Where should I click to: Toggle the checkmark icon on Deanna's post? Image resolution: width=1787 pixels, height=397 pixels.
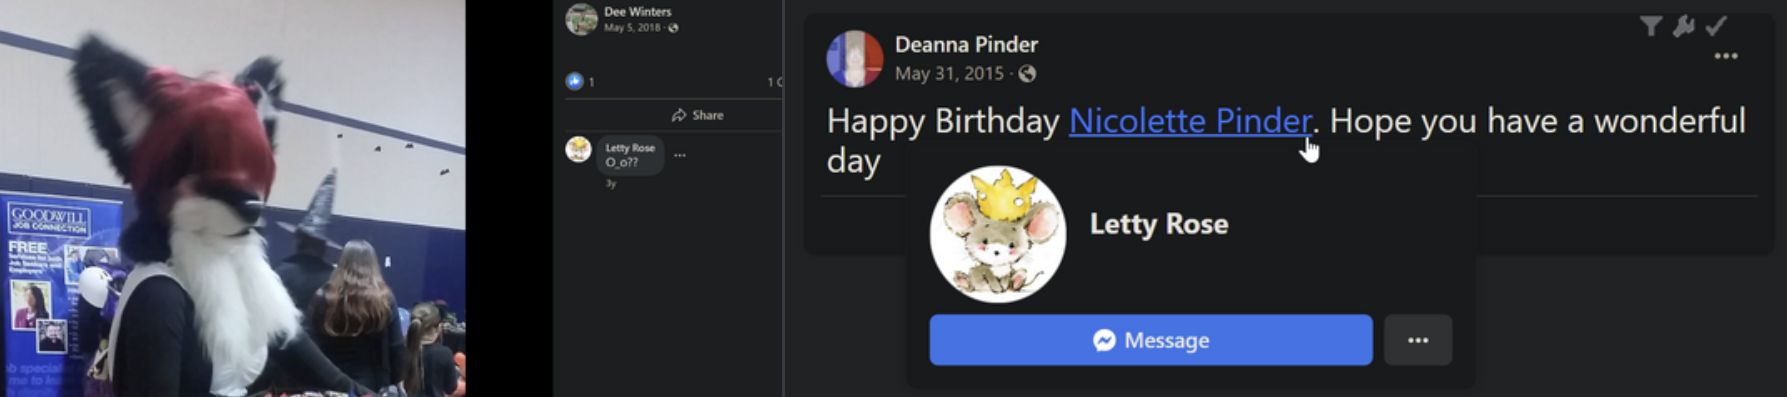coord(1717,25)
